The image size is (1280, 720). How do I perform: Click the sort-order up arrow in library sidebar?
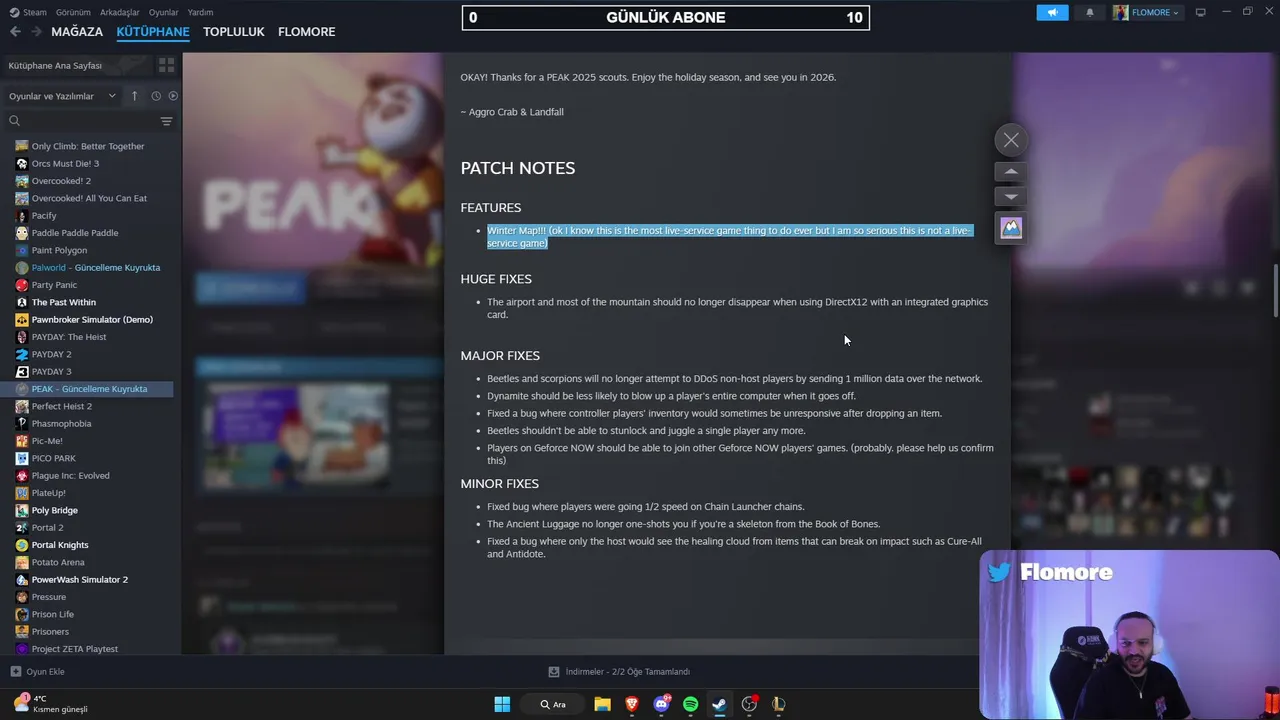click(x=134, y=96)
